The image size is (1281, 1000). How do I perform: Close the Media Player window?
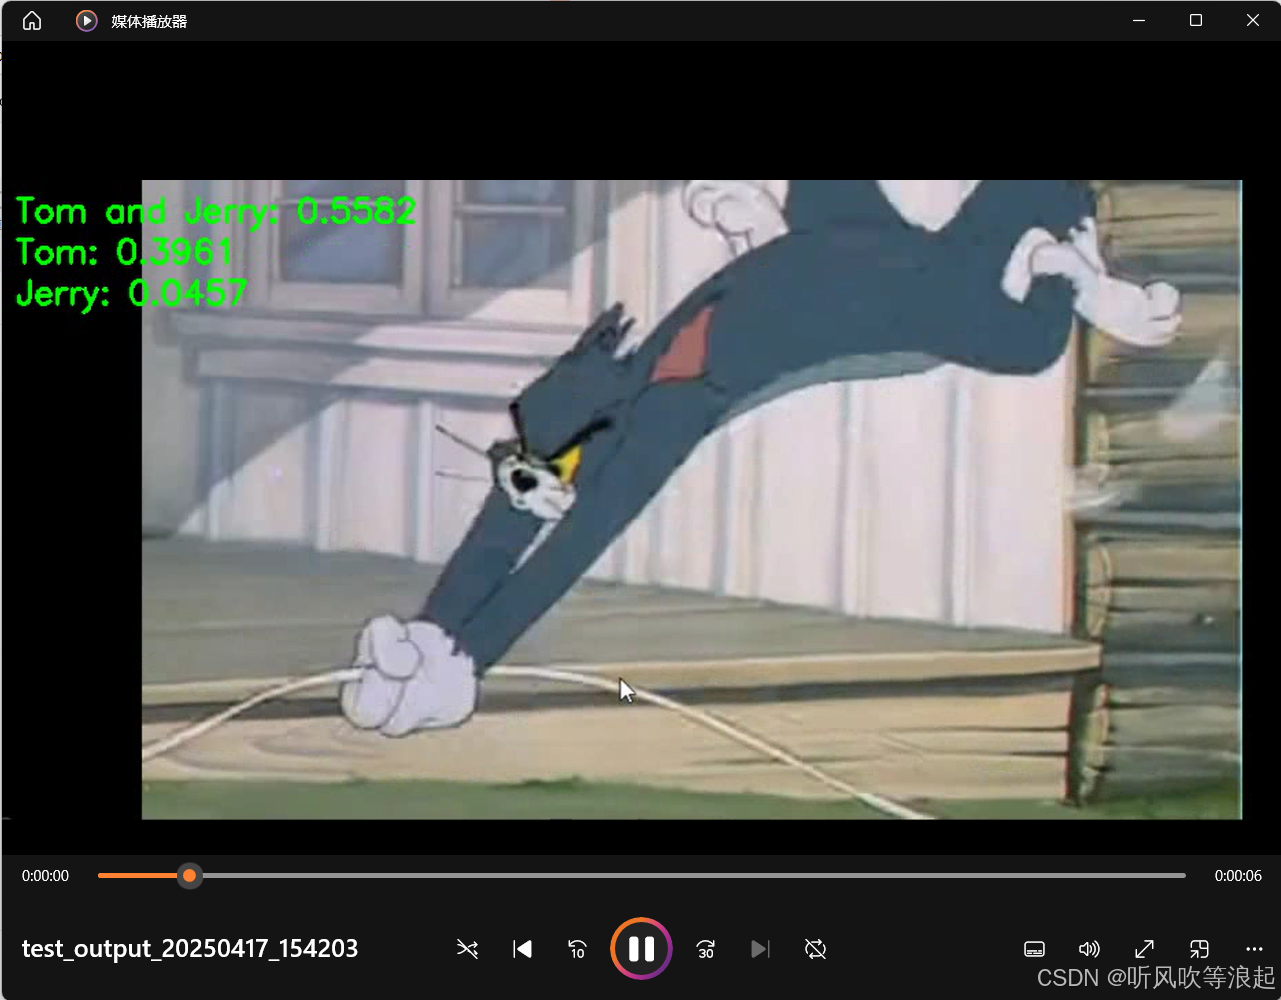click(1252, 20)
